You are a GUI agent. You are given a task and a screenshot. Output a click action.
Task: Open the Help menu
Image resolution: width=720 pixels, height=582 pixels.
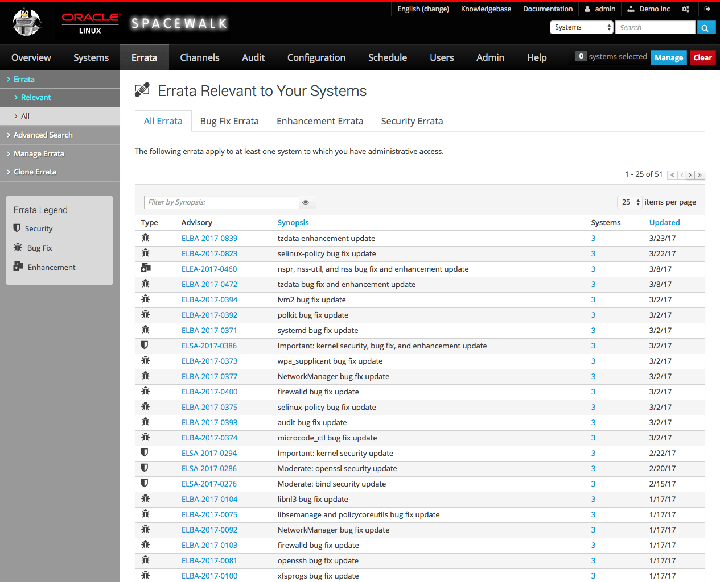pos(536,57)
